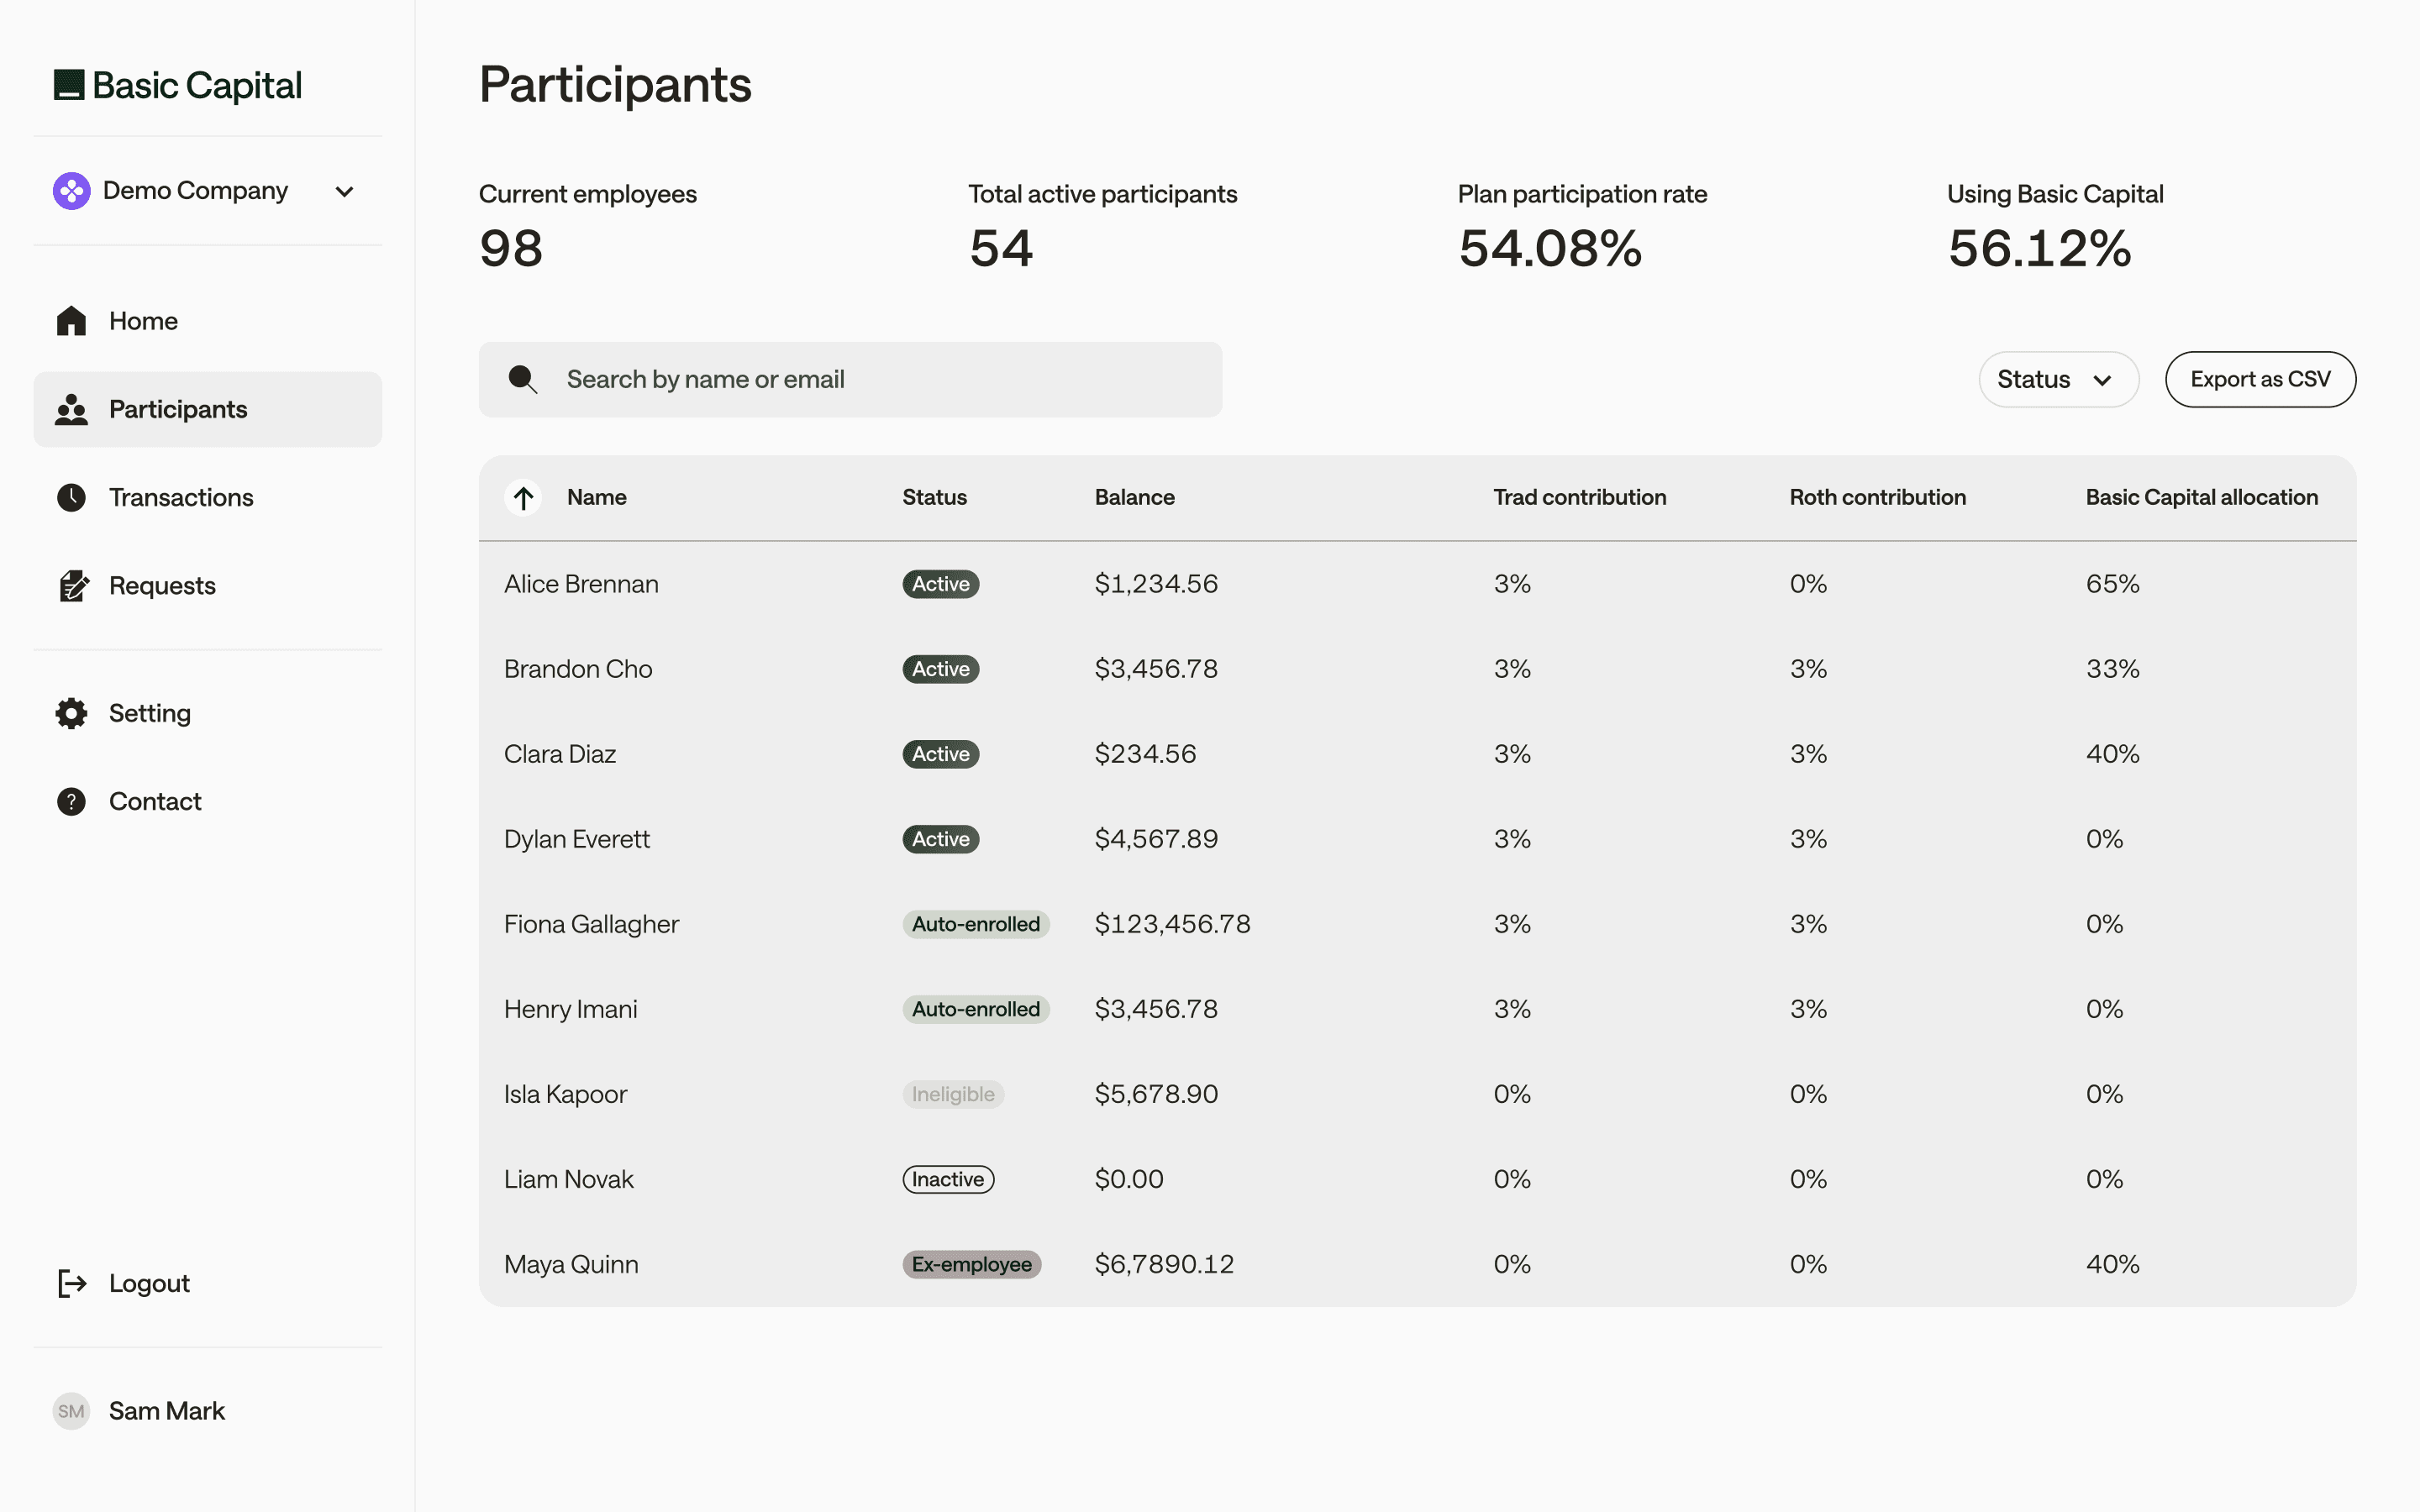Click the Transactions clock icon
The width and height of the screenshot is (2420, 1512).
coord(71,497)
